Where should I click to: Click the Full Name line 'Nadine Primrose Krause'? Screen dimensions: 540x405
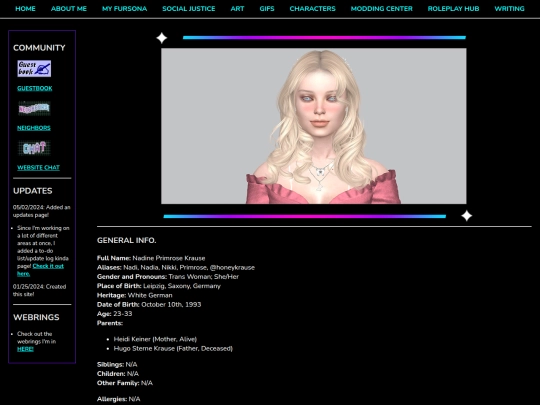pos(151,258)
